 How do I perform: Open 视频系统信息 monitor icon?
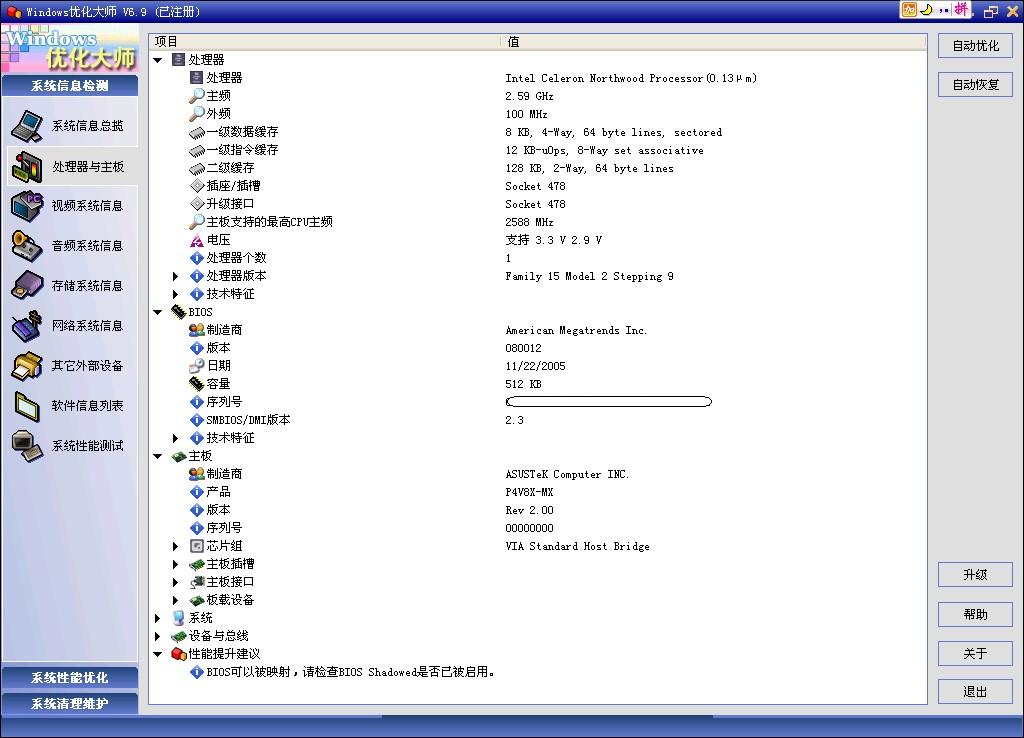click(27, 206)
